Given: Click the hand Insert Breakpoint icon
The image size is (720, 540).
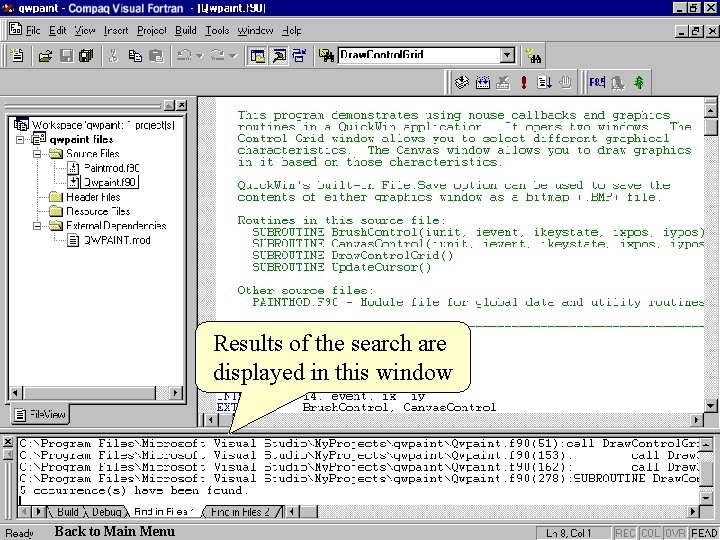Looking at the screenshot, I should pyautogui.click(x=565, y=83).
